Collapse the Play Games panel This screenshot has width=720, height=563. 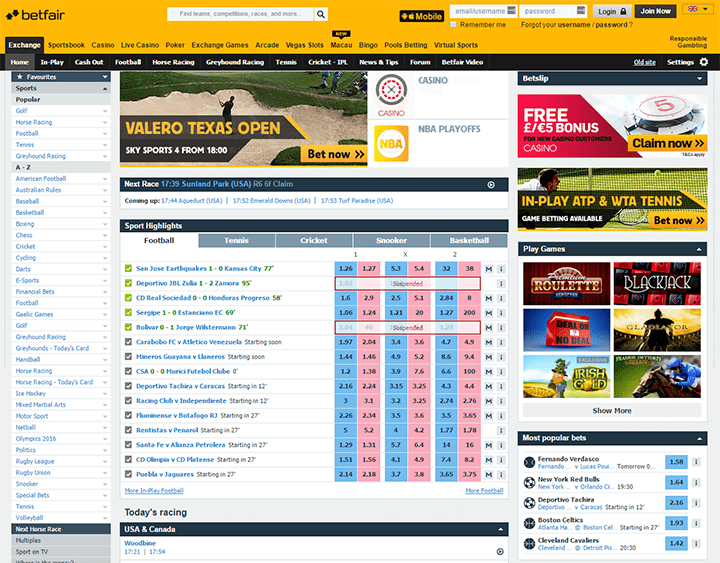699,249
